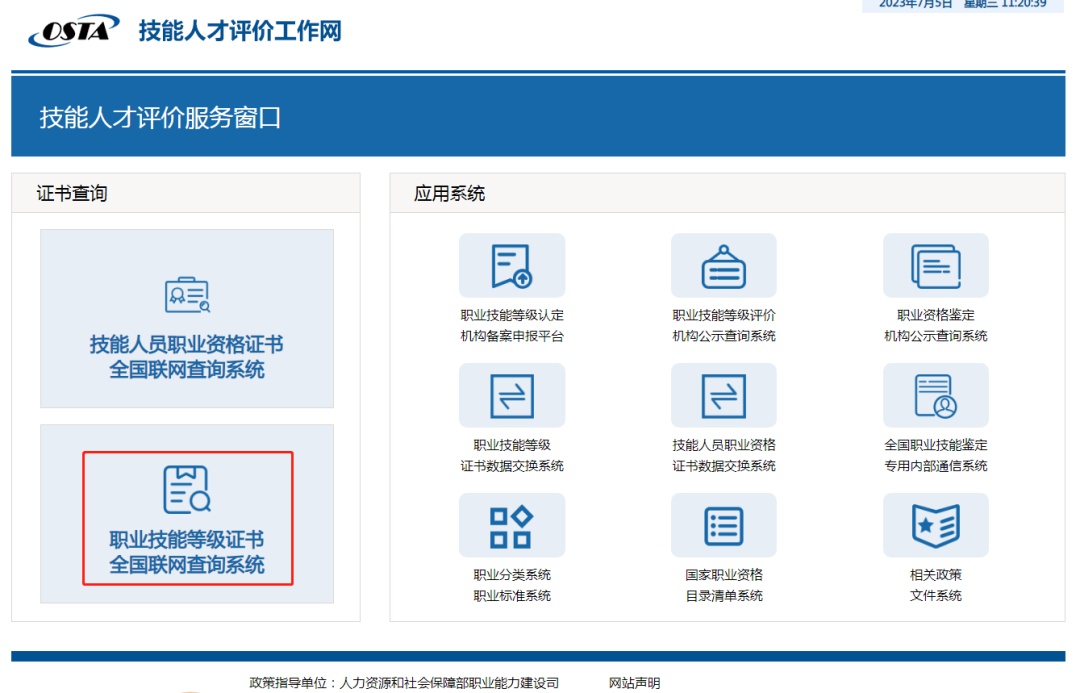Open 相关政策文件系统 icon
The width and height of the screenshot is (1080, 693).
coord(935,526)
